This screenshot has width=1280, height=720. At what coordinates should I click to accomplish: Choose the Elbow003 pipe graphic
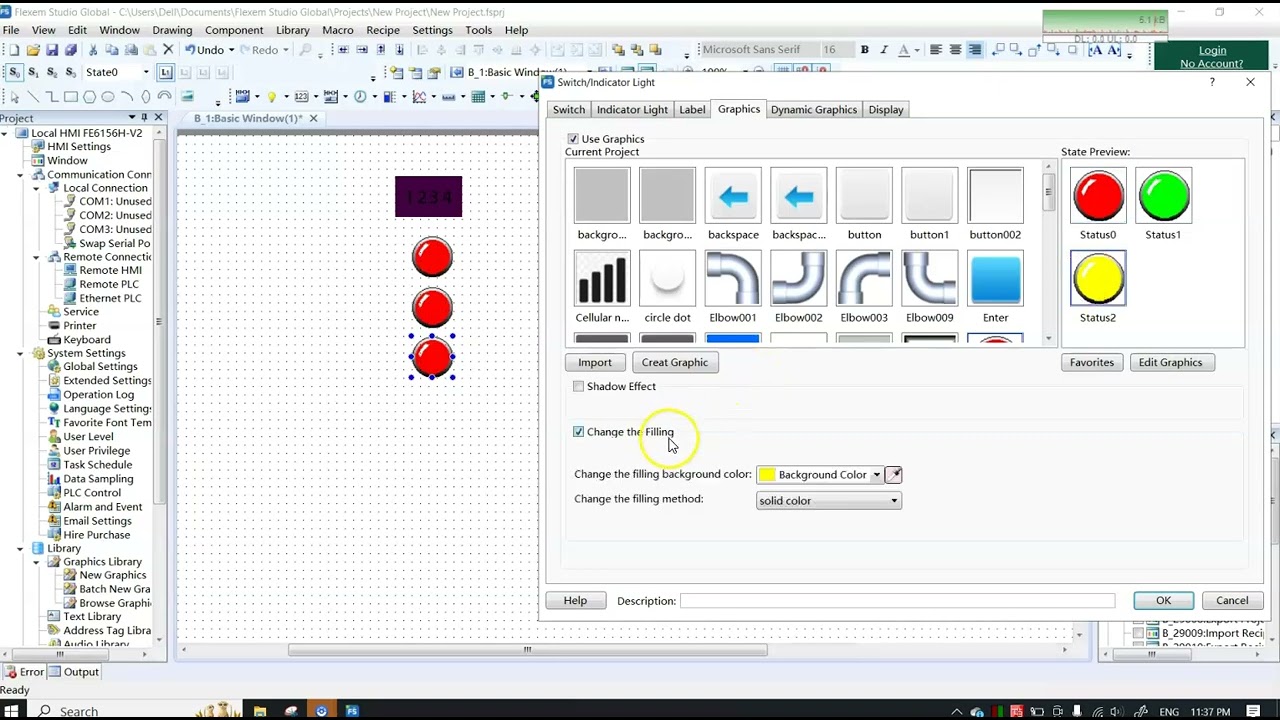864,279
